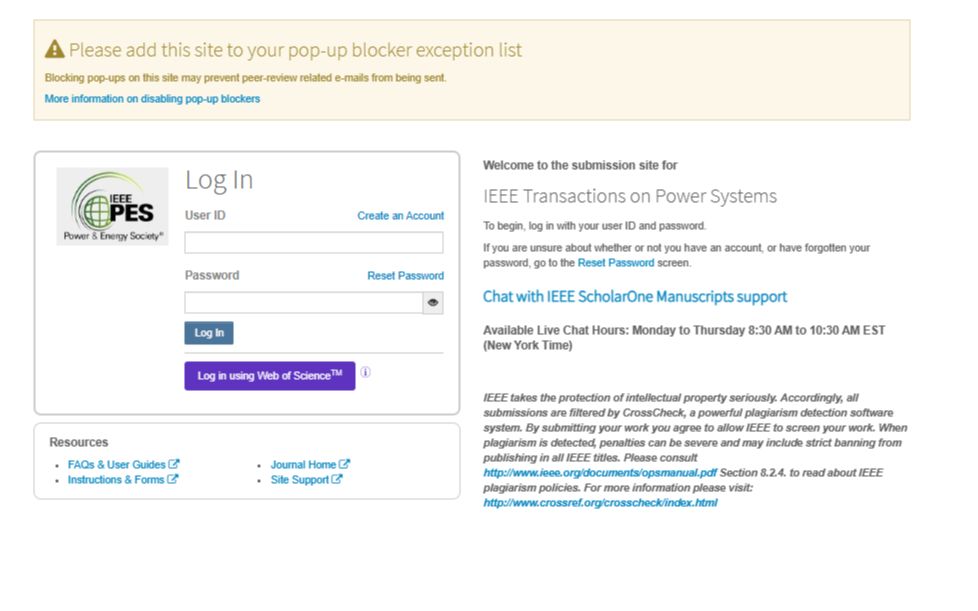Click the IEEE PES Power & Energy Society logo
Viewport: 978px width, 611px height.
[112, 208]
